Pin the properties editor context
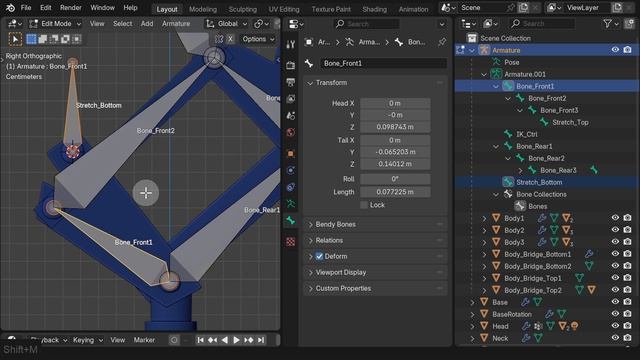Viewport: 640px width, 360px height. click(442, 42)
